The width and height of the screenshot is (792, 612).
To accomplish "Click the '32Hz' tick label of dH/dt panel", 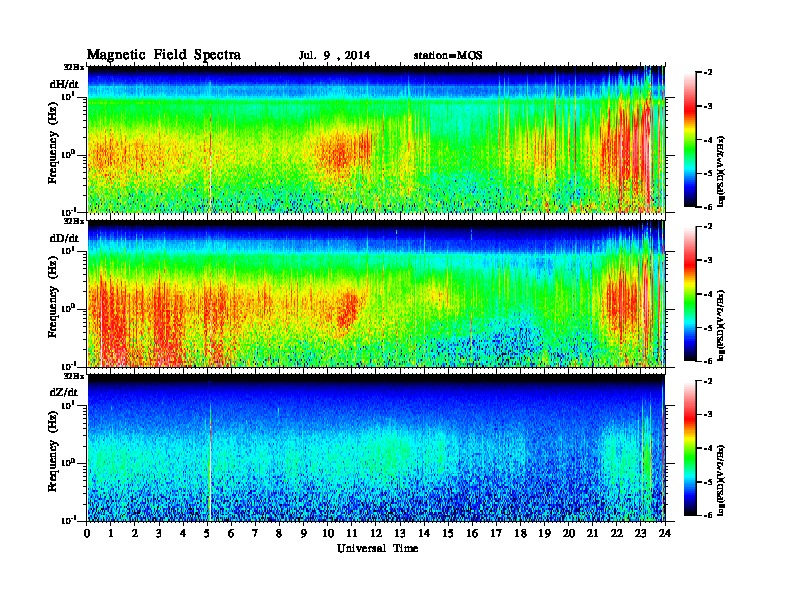I will [x=73, y=67].
